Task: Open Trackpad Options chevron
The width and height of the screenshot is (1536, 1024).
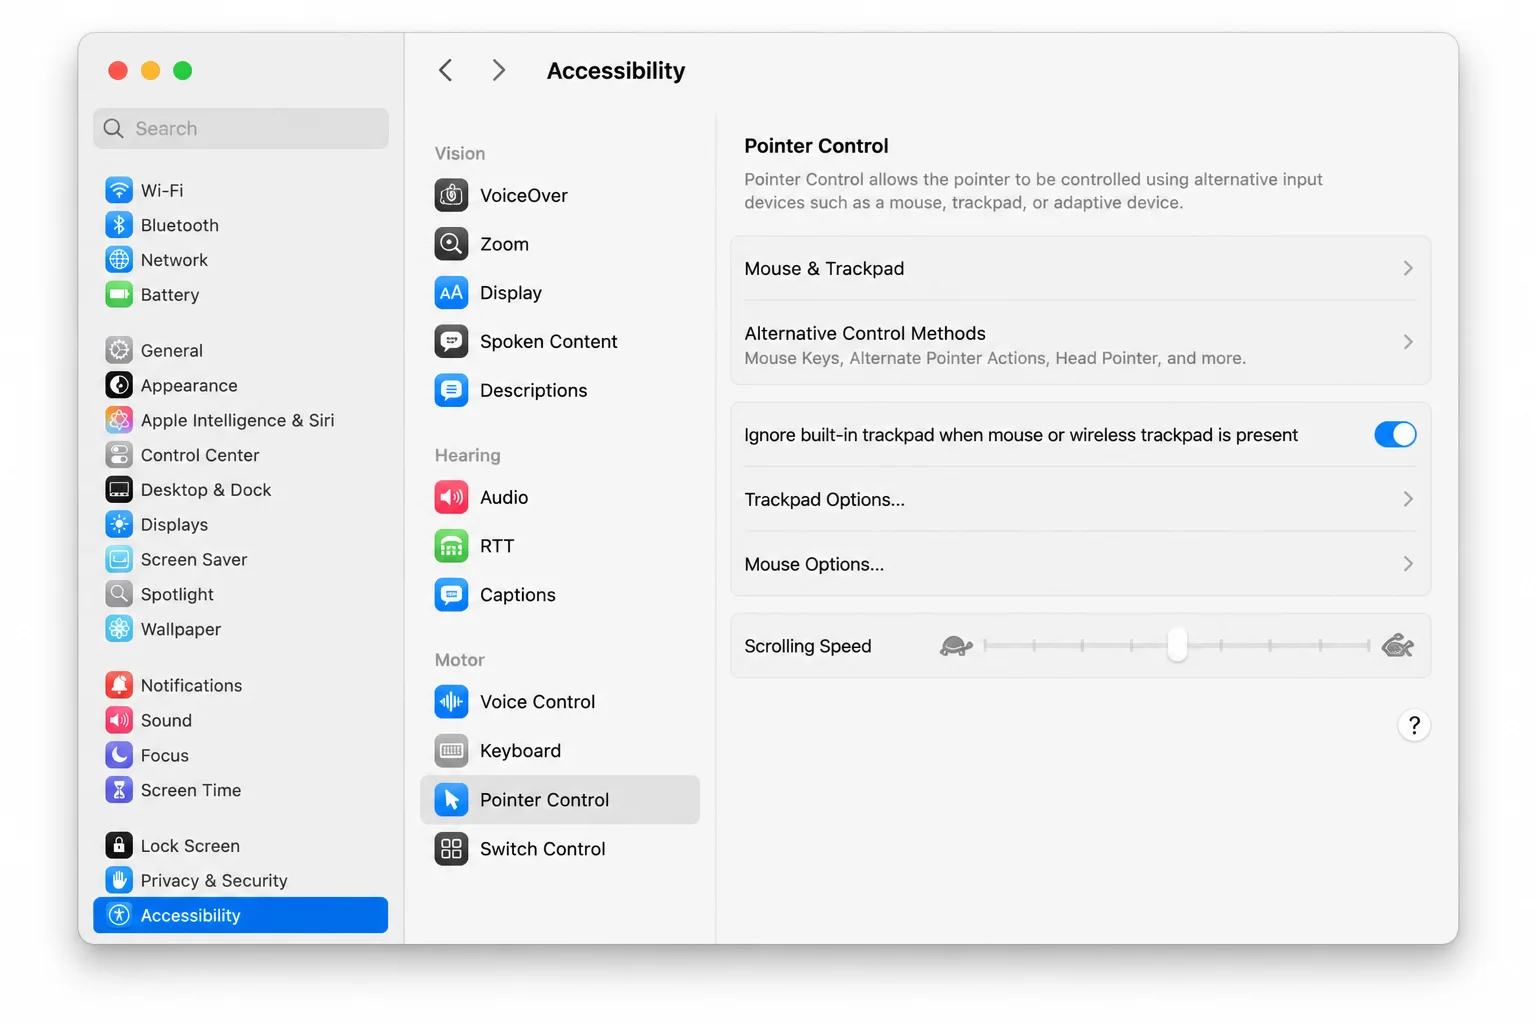Action: click(x=1407, y=499)
